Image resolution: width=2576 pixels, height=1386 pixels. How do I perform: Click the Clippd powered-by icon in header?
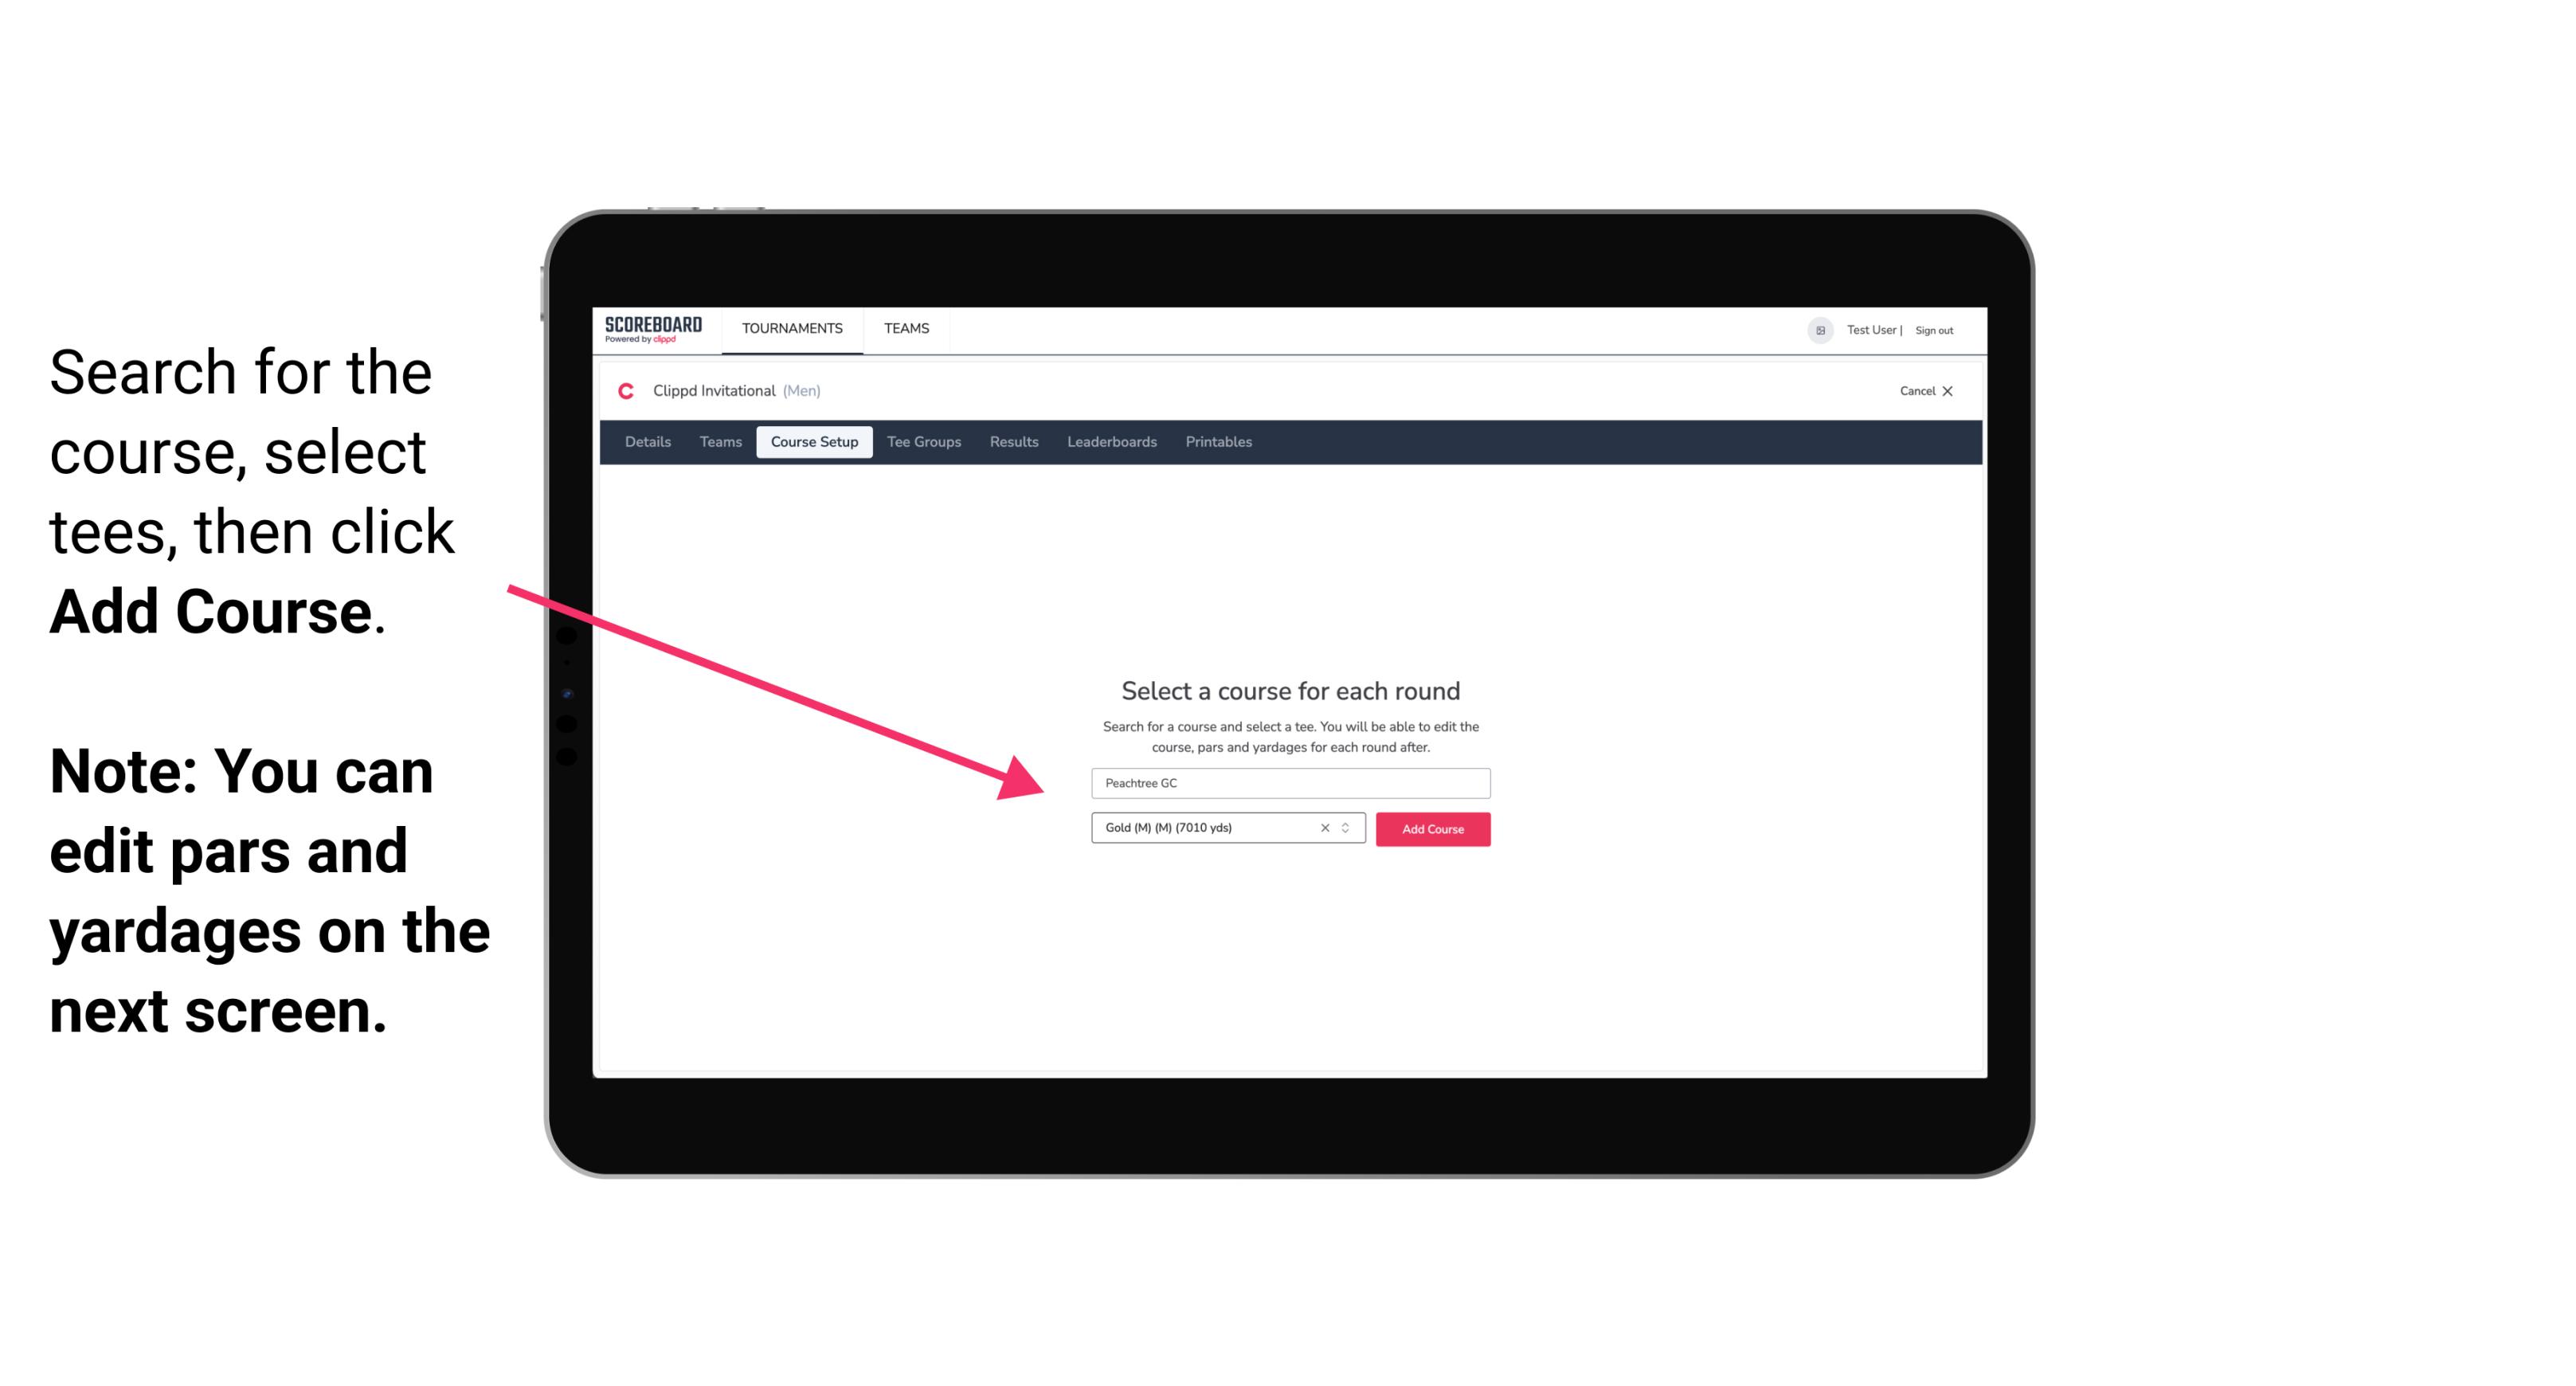click(x=671, y=342)
